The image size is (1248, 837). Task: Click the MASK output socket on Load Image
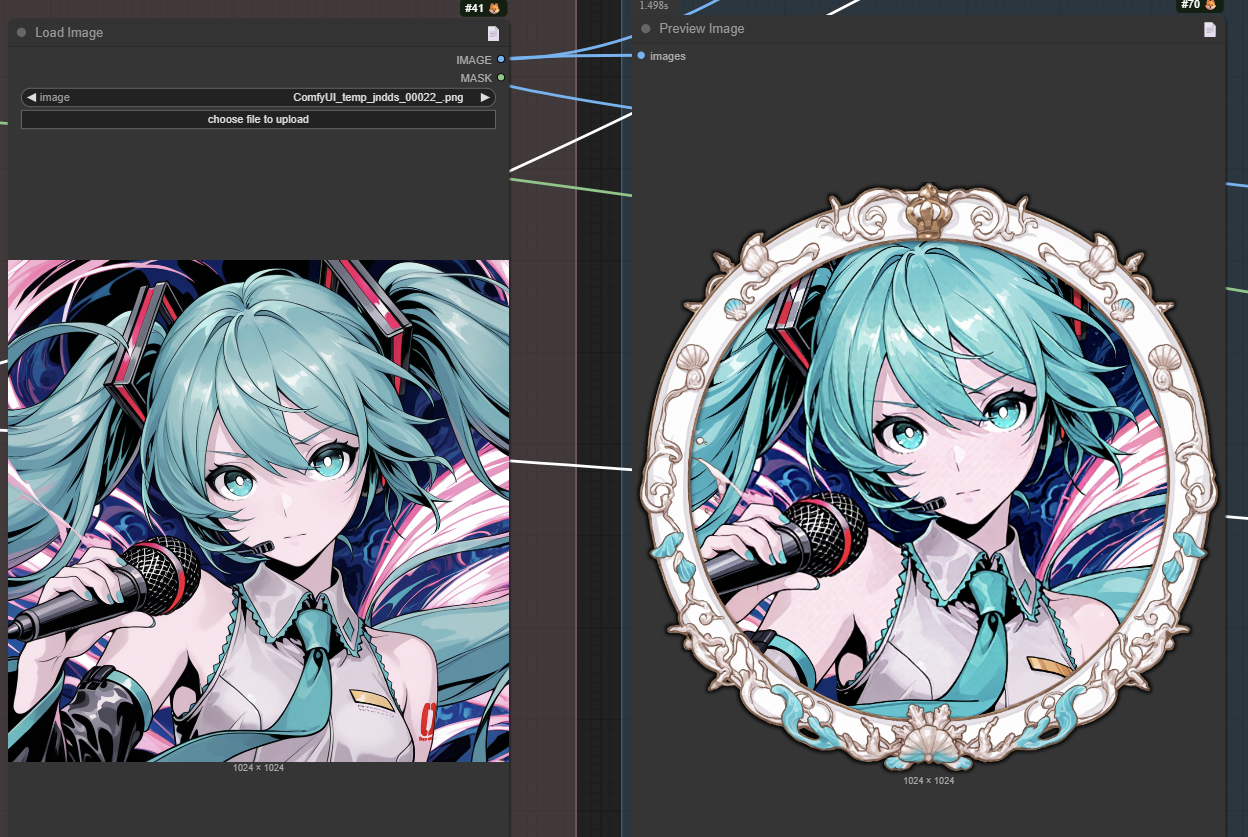pos(501,78)
